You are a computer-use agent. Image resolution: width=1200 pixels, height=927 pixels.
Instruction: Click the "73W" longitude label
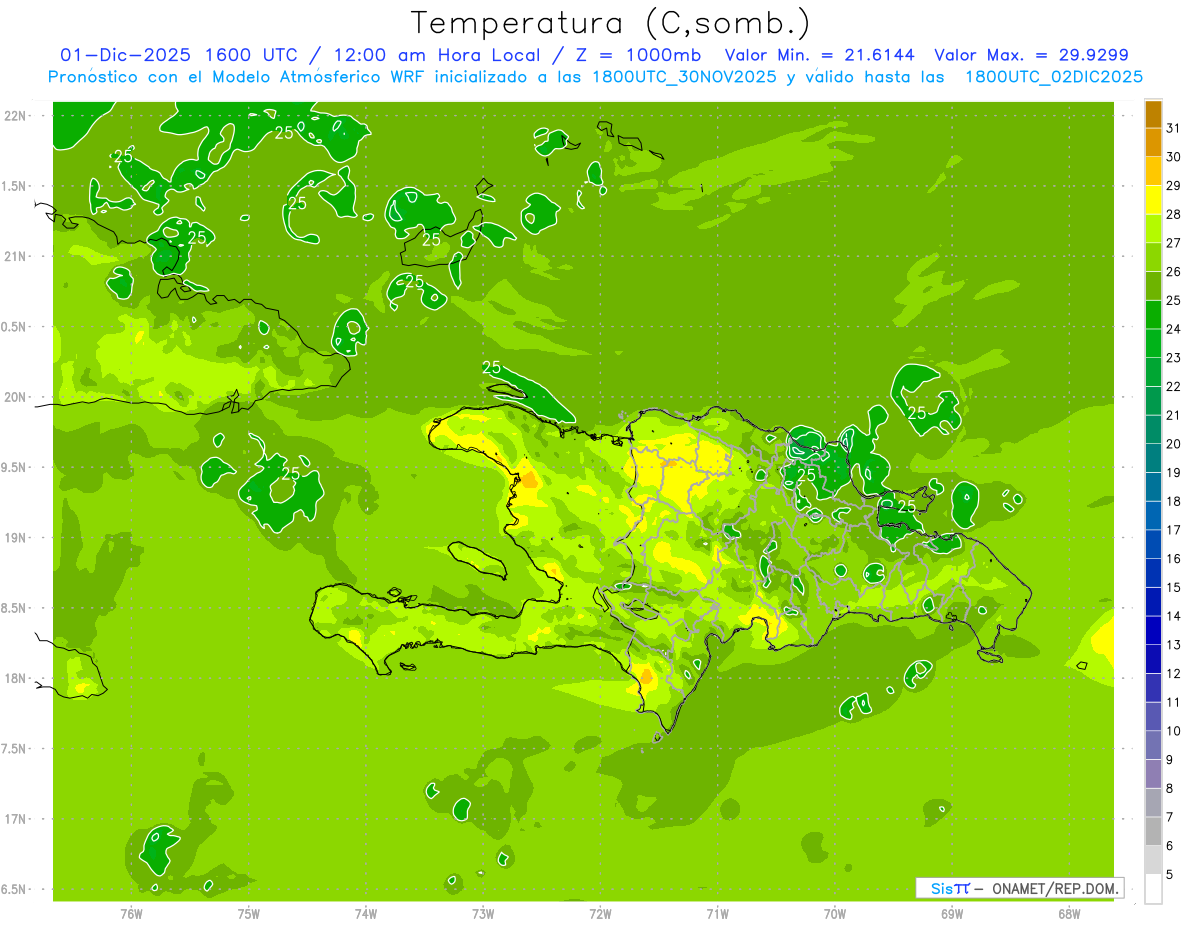click(483, 913)
